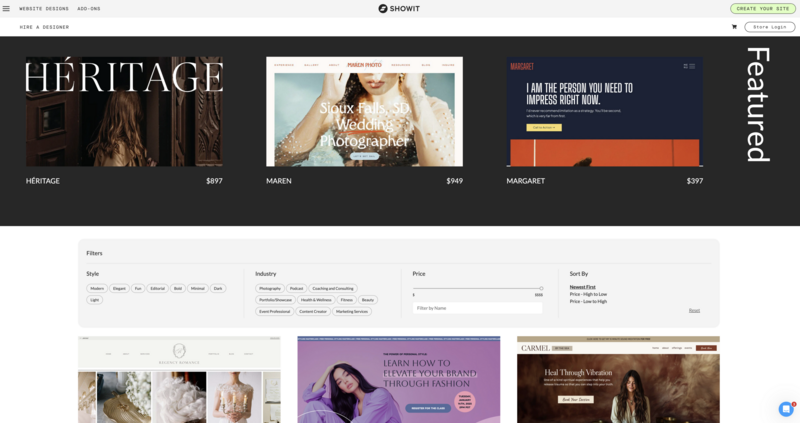Click the price slider max handle
800x423 pixels.
[x=541, y=288]
